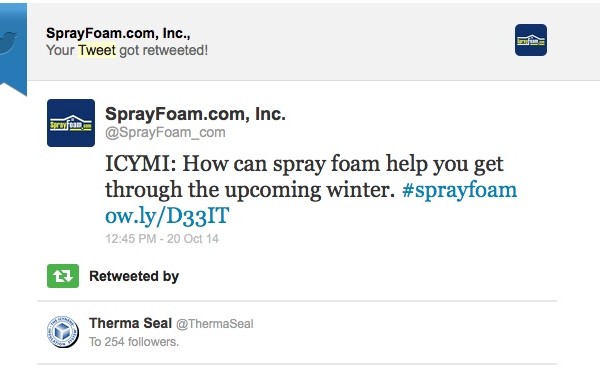The width and height of the screenshot is (600, 370).
Task: Click the 'To 254 followers.' text
Action: [134, 341]
